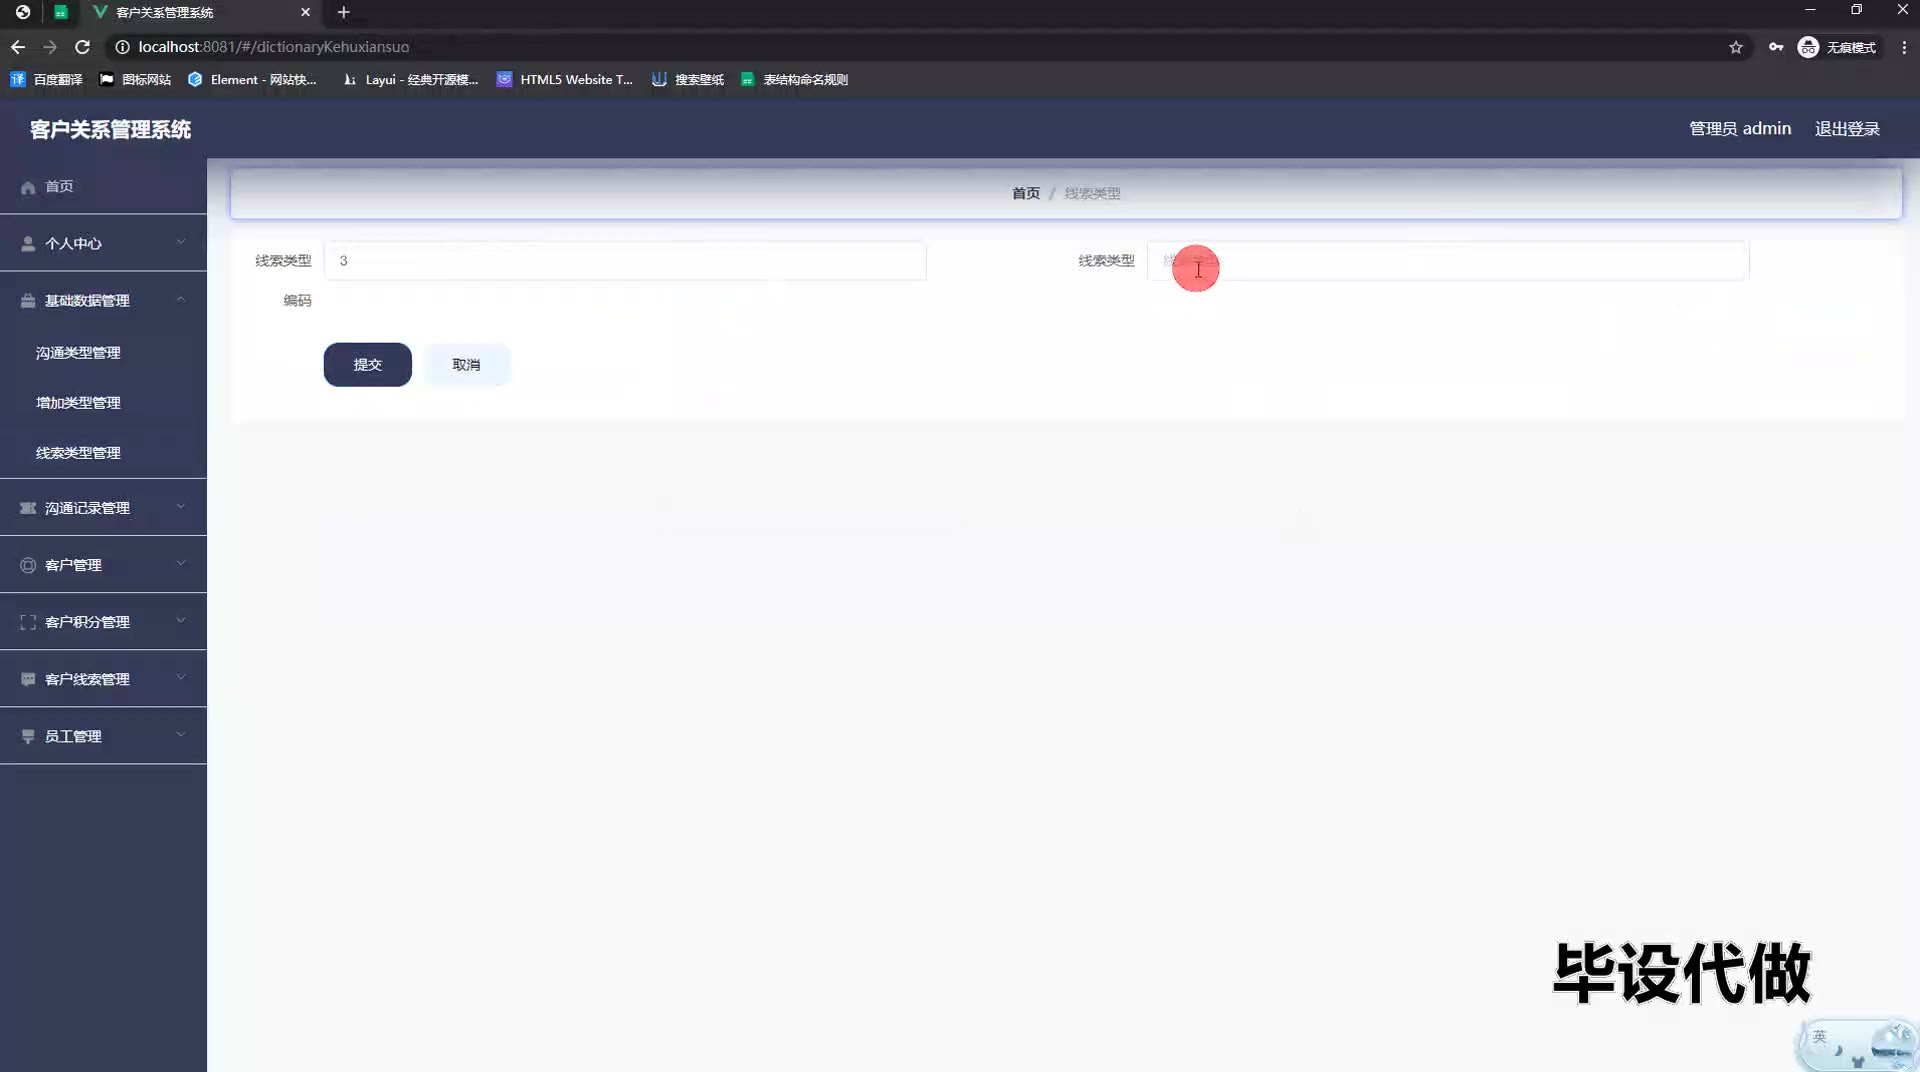This screenshot has height=1072, width=1920.
Task: Open the 图标网站 bookmark
Action: [x=136, y=79]
